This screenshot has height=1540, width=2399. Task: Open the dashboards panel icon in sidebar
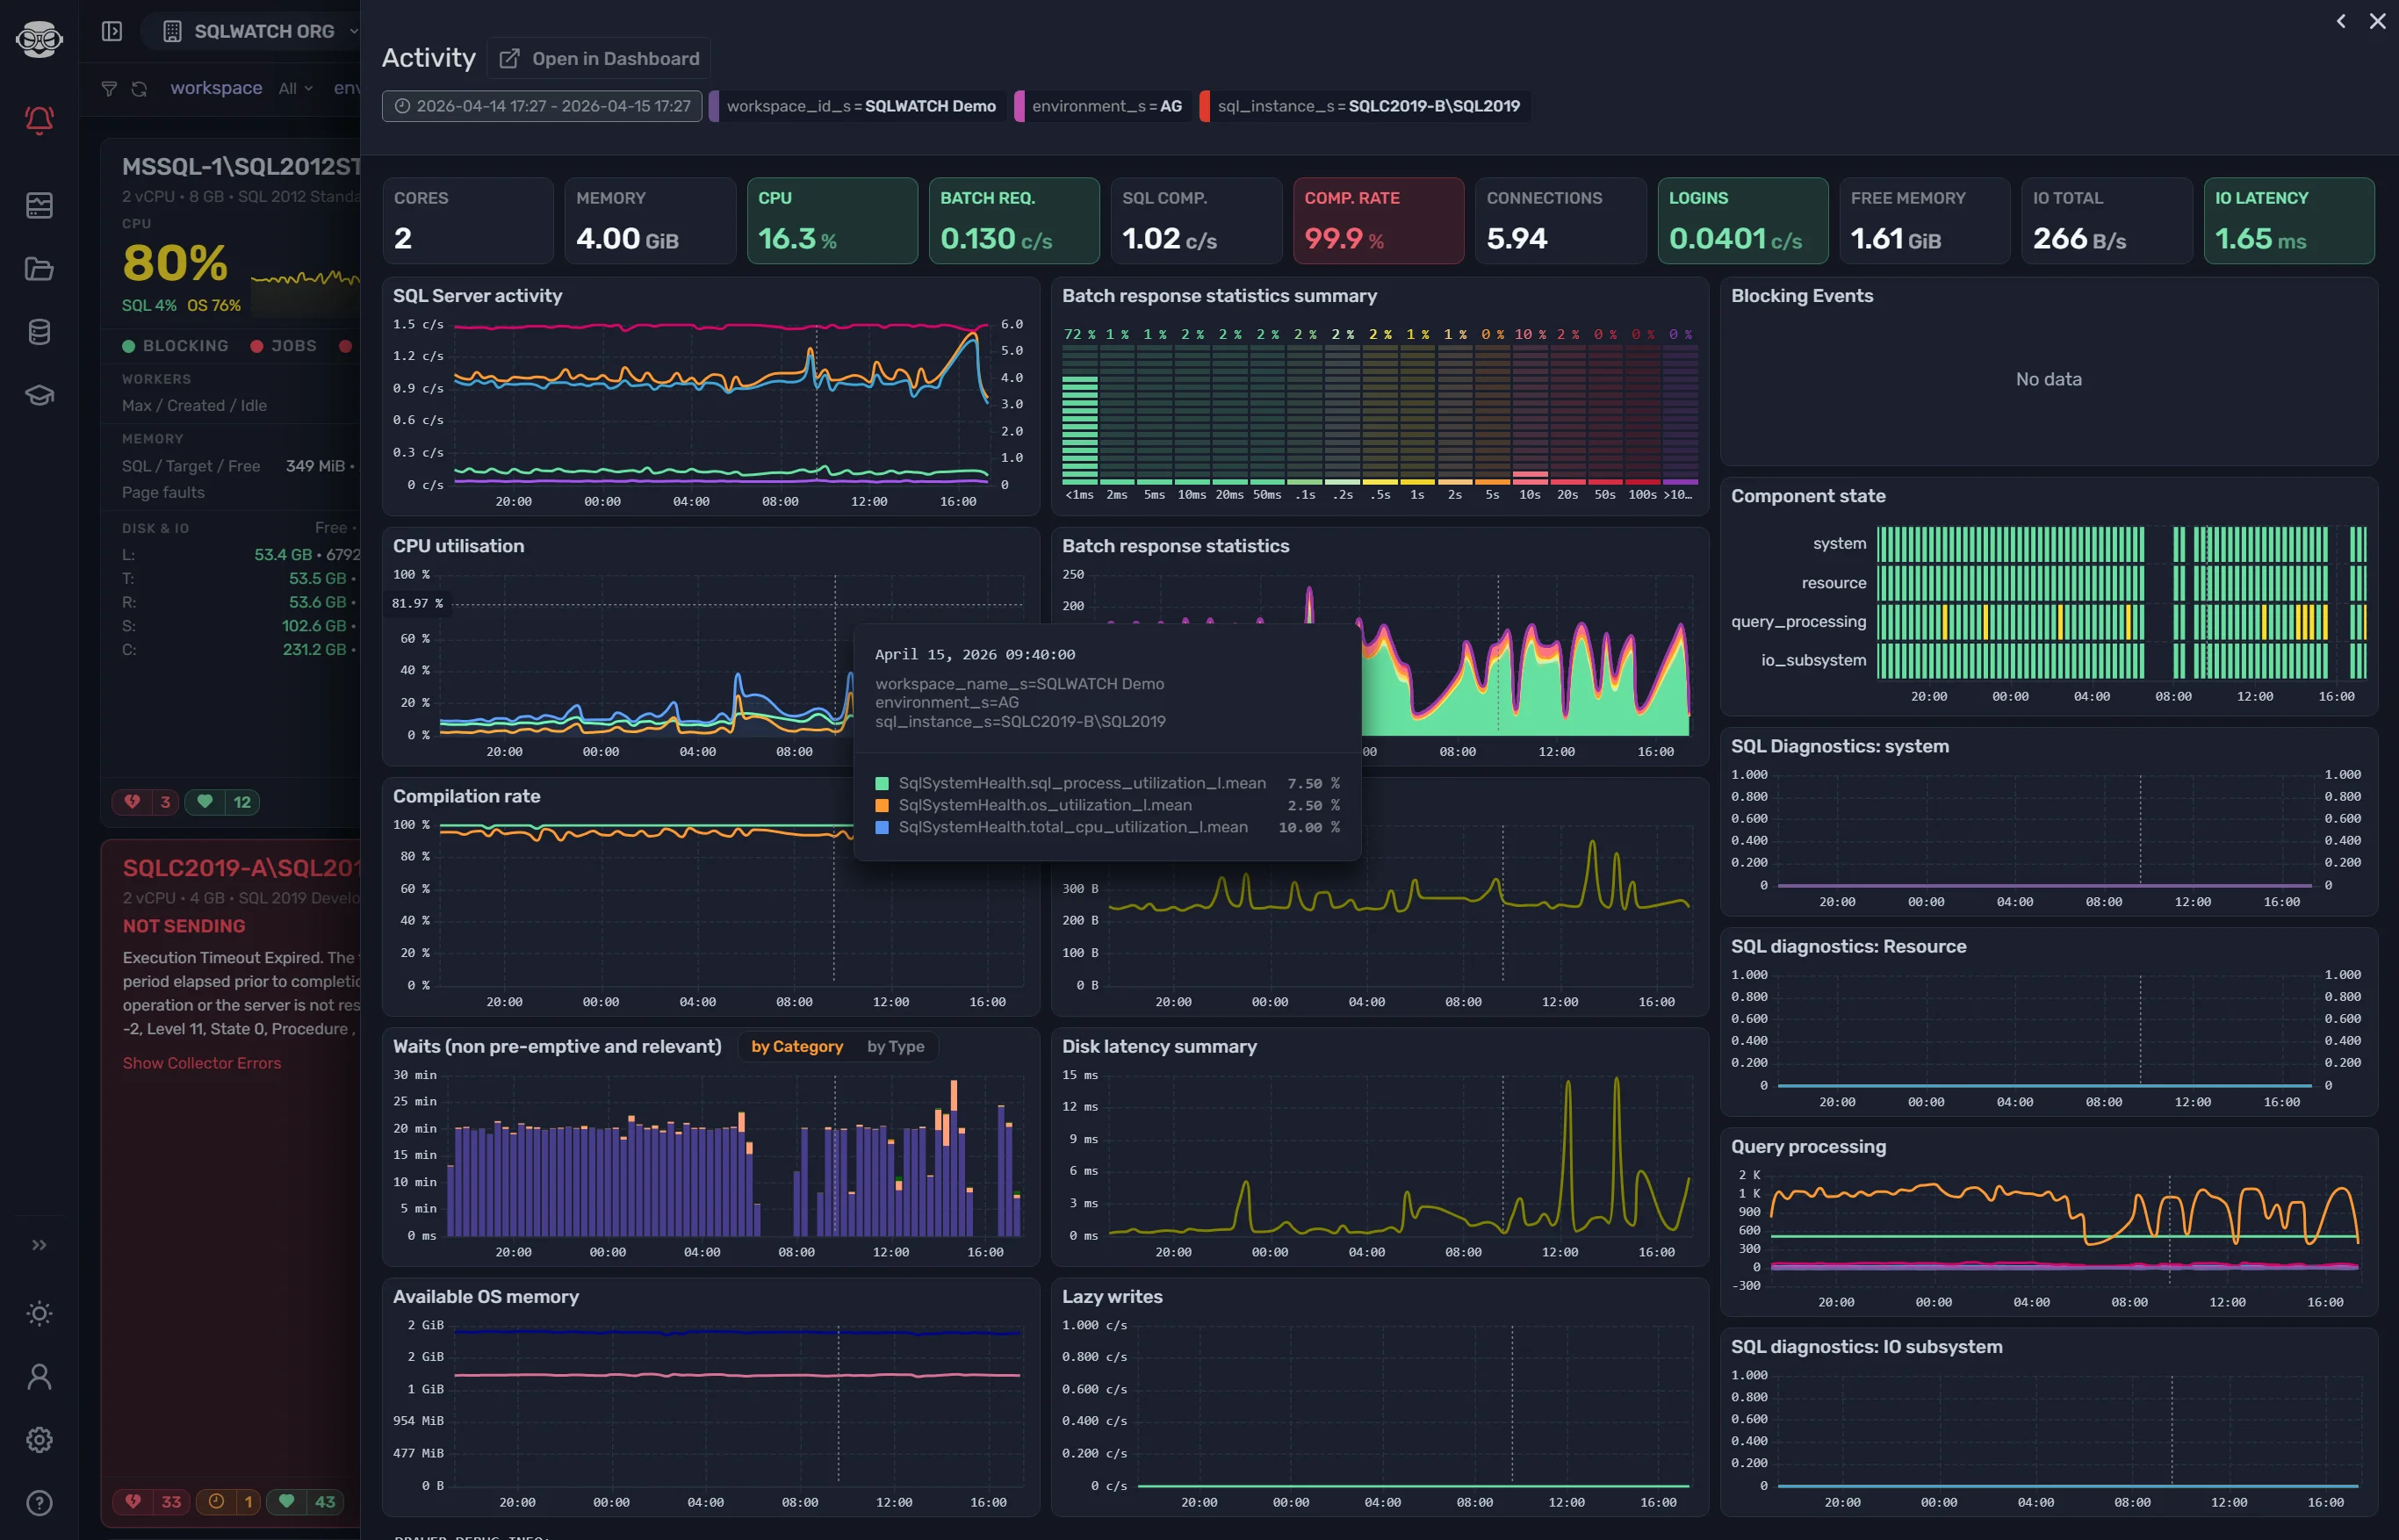(39, 205)
